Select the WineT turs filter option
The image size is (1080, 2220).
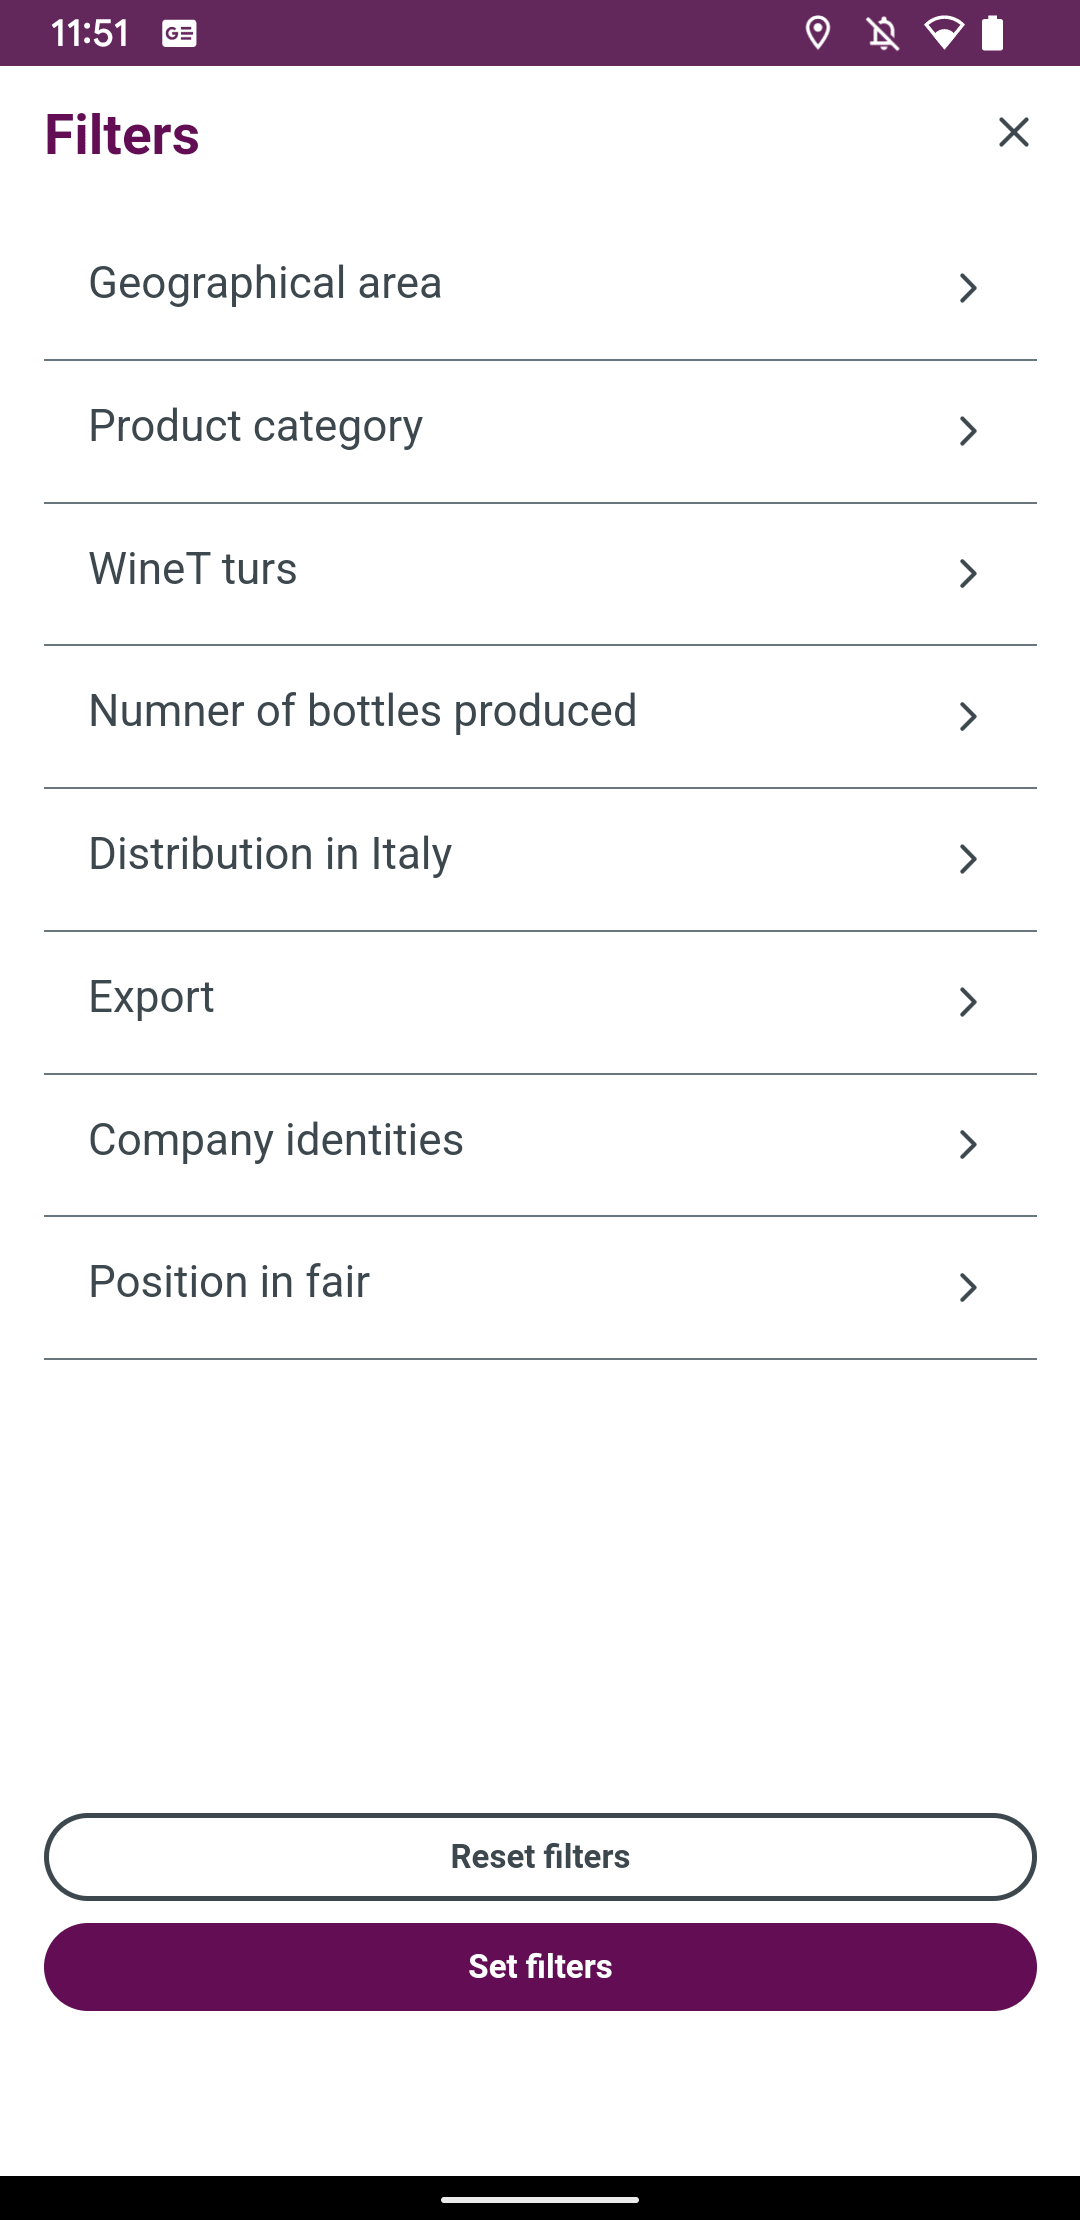[x=193, y=569]
